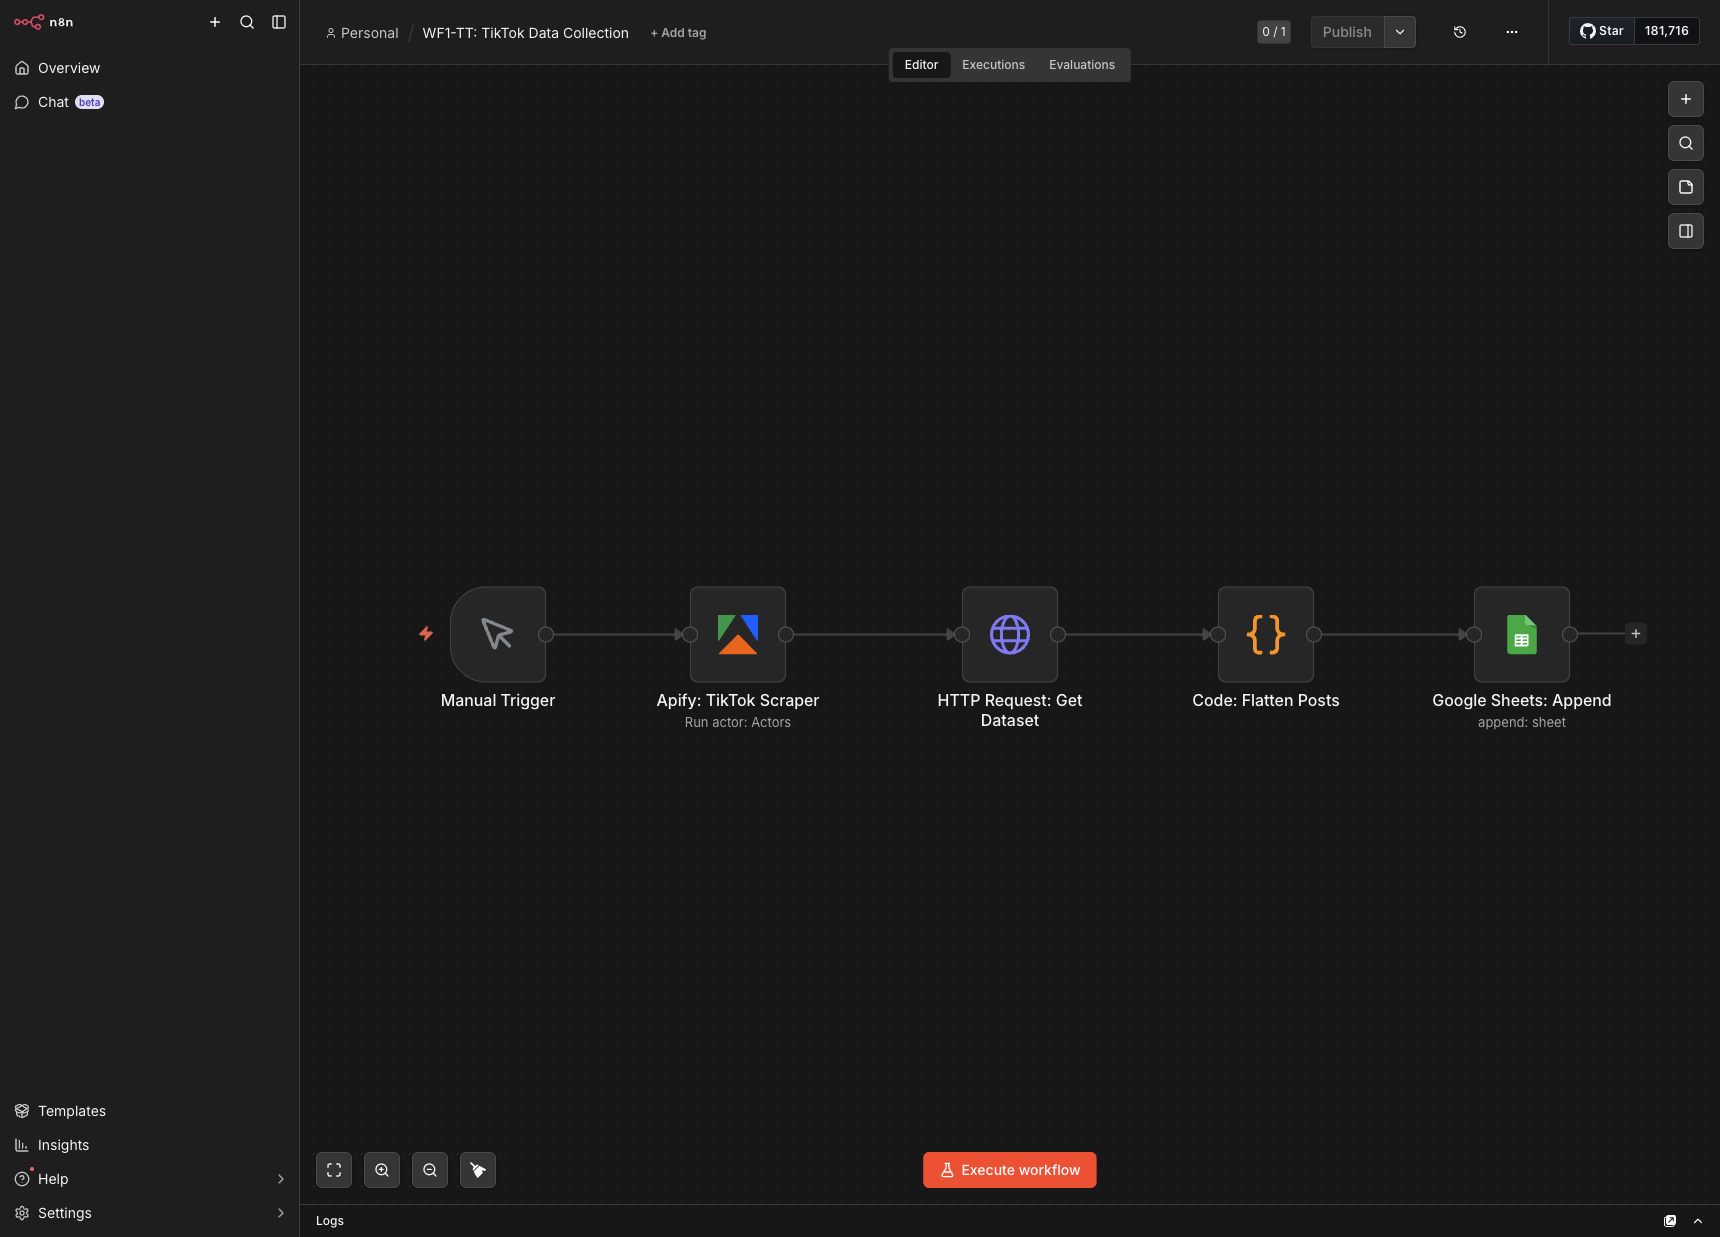Zoom out on the canvas

(430, 1170)
